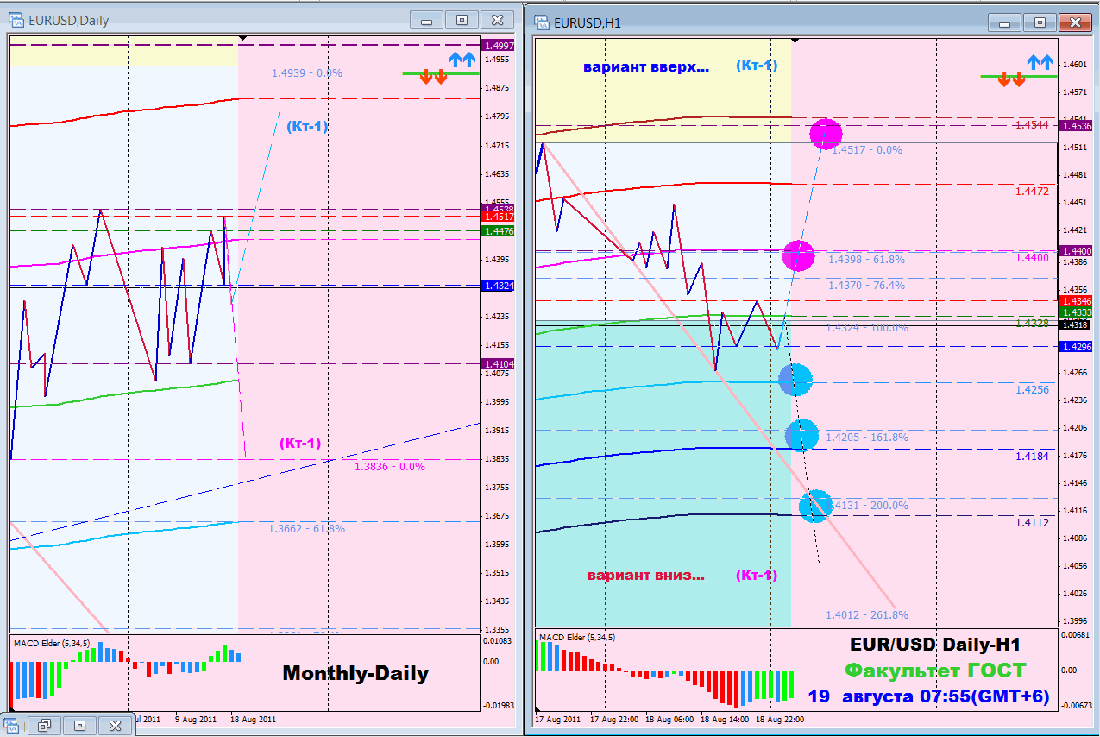Click Fibonacci label '1.4398 - 61.8%'
This screenshot has height=737, width=1100.
867,259
